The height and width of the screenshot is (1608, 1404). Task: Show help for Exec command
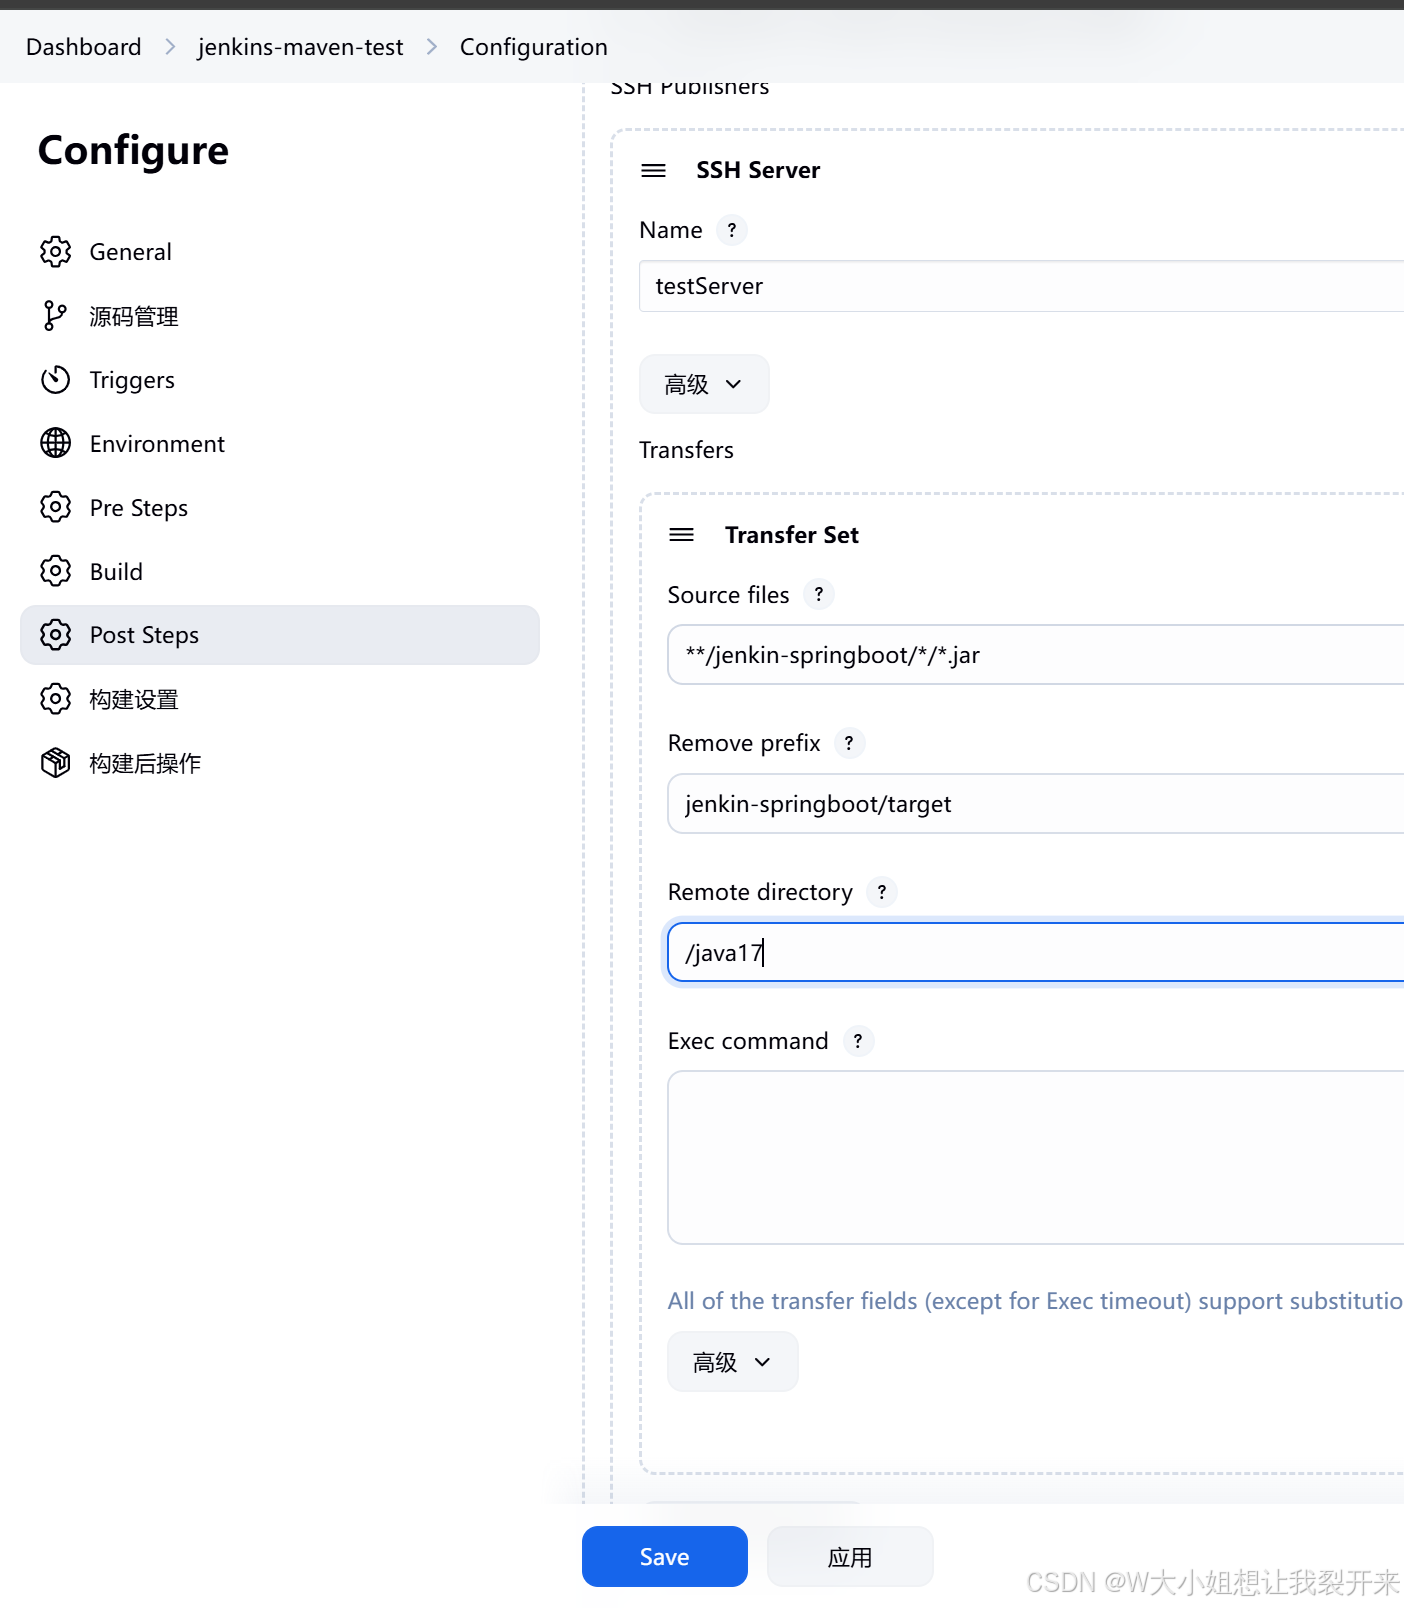(858, 1041)
